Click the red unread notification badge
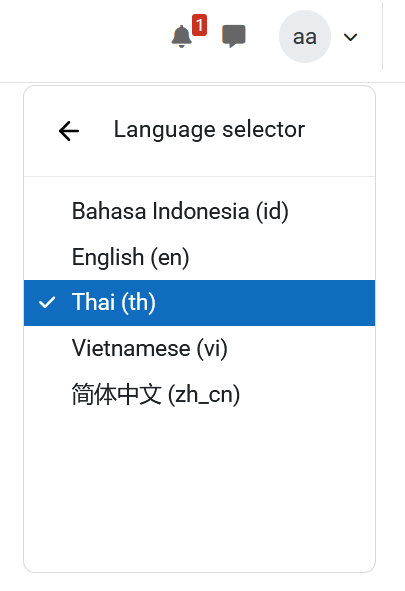Image resolution: width=405 pixels, height=591 pixels. tap(199, 25)
